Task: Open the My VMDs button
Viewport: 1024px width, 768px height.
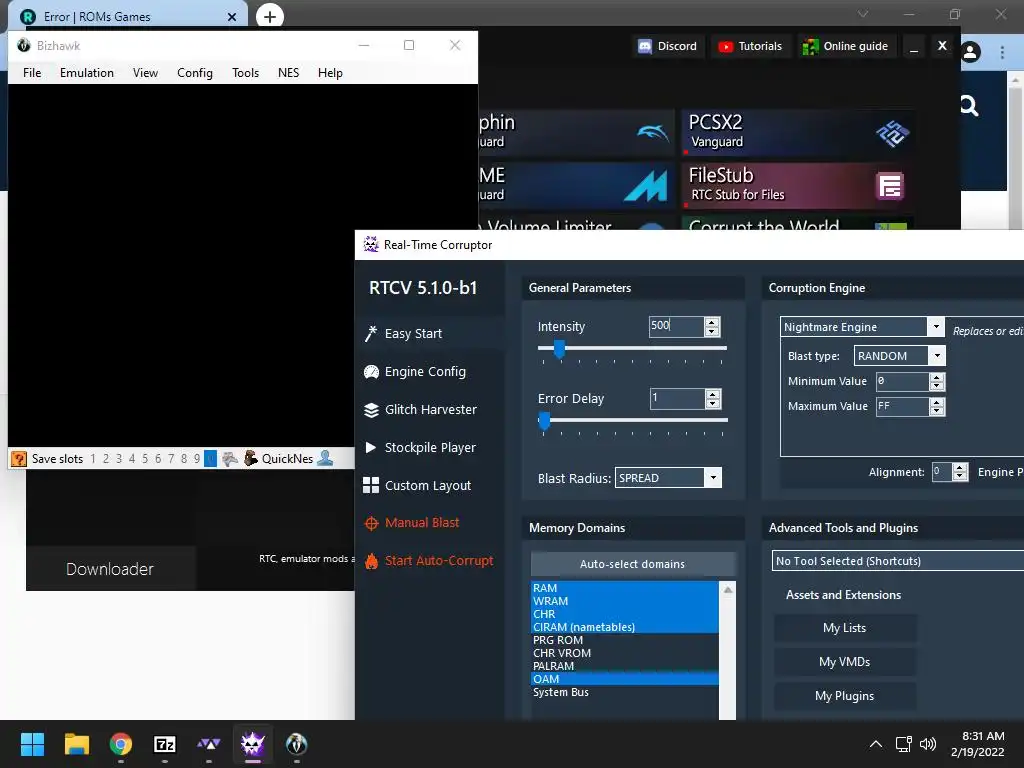Action: (844, 662)
